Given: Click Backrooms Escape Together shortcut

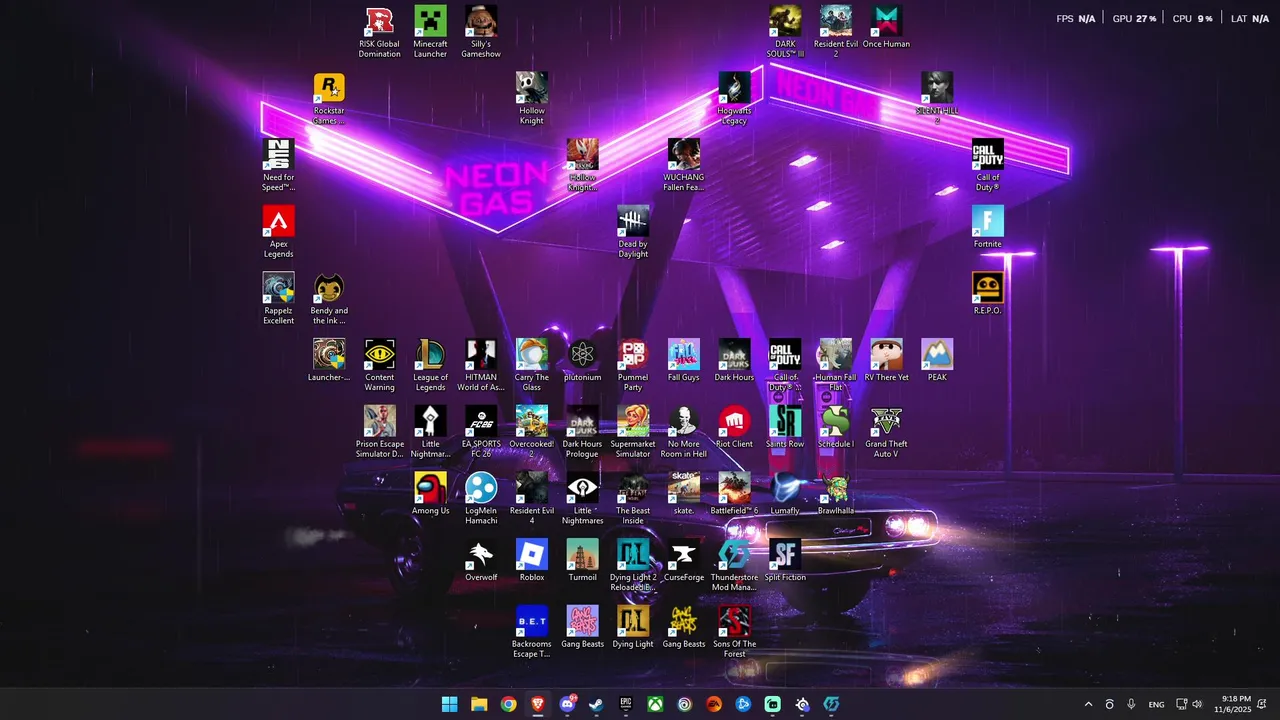Looking at the screenshot, I should click(532, 631).
